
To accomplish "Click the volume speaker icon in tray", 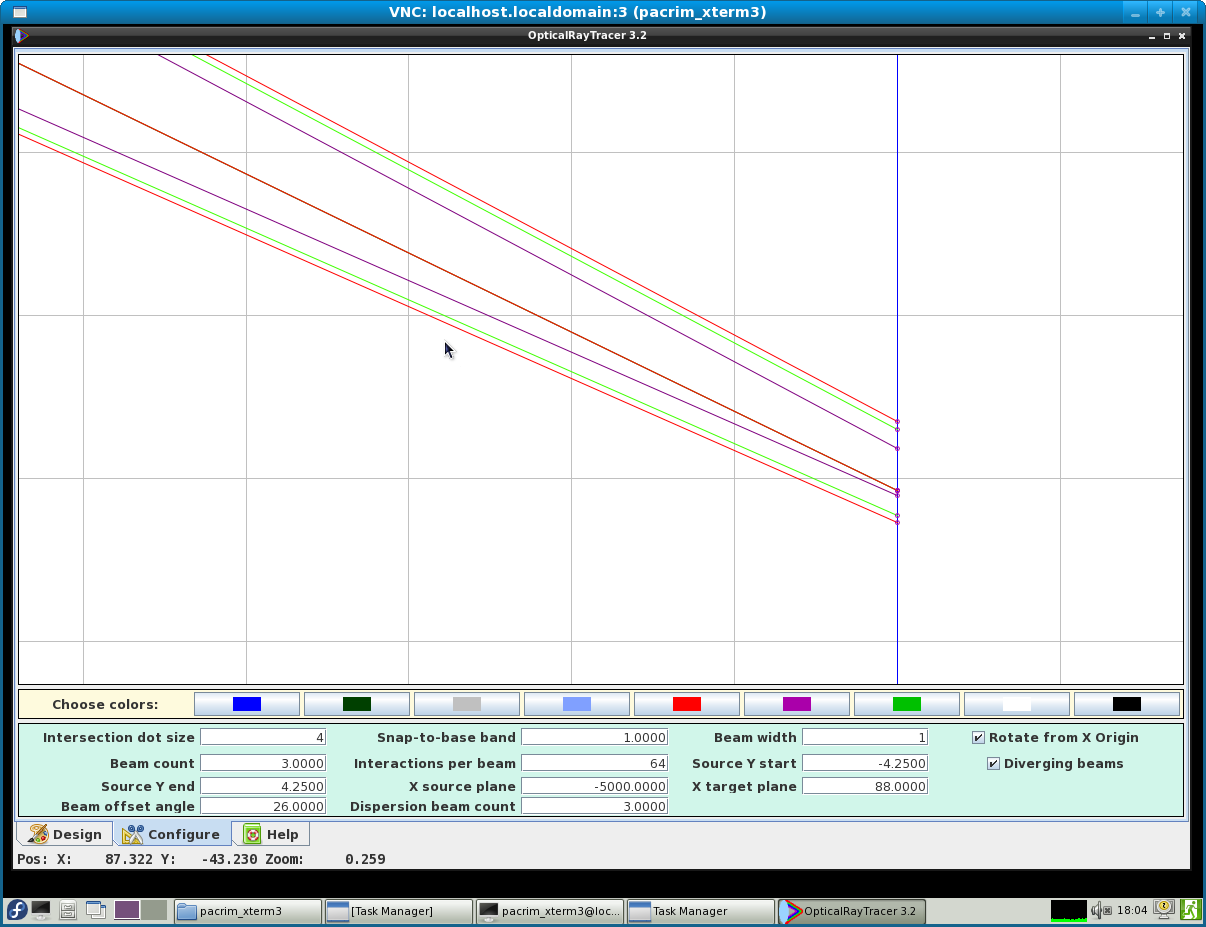I will pyautogui.click(x=1101, y=910).
